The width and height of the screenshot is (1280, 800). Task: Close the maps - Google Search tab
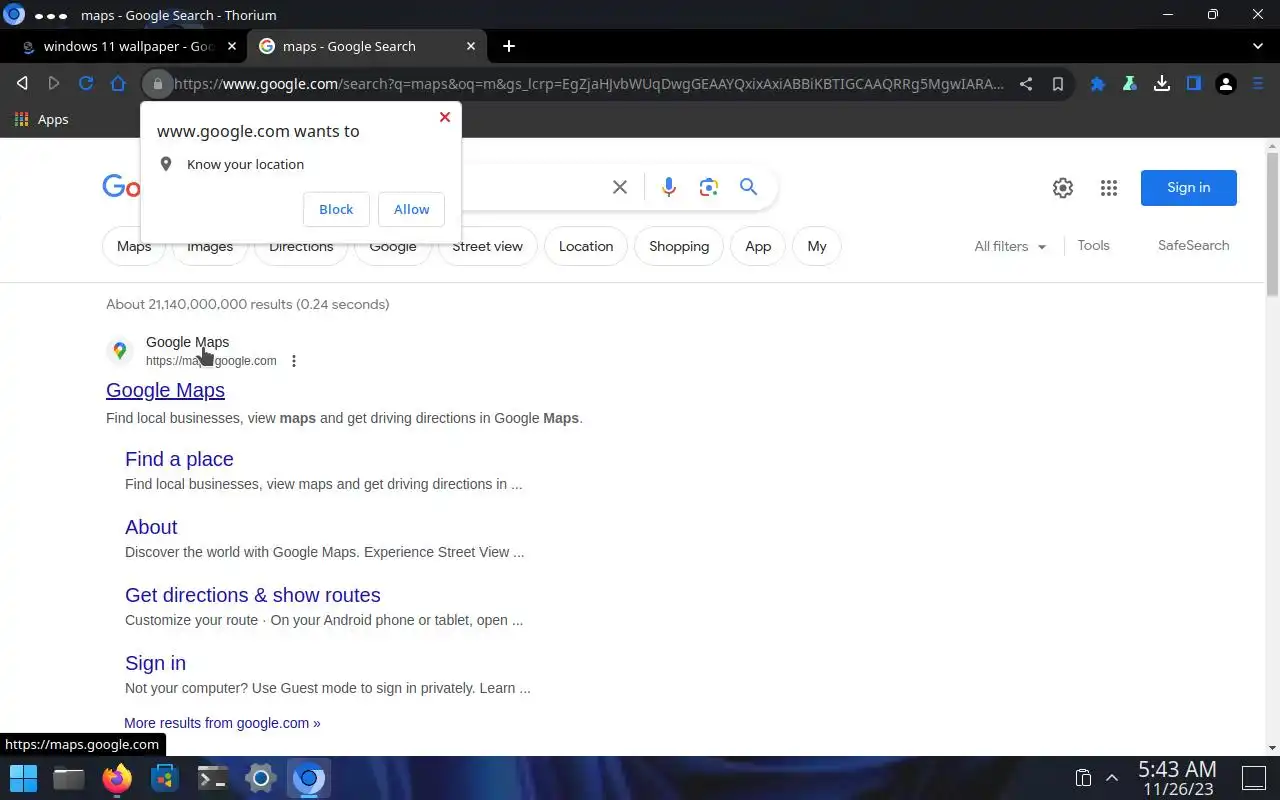coord(471,46)
